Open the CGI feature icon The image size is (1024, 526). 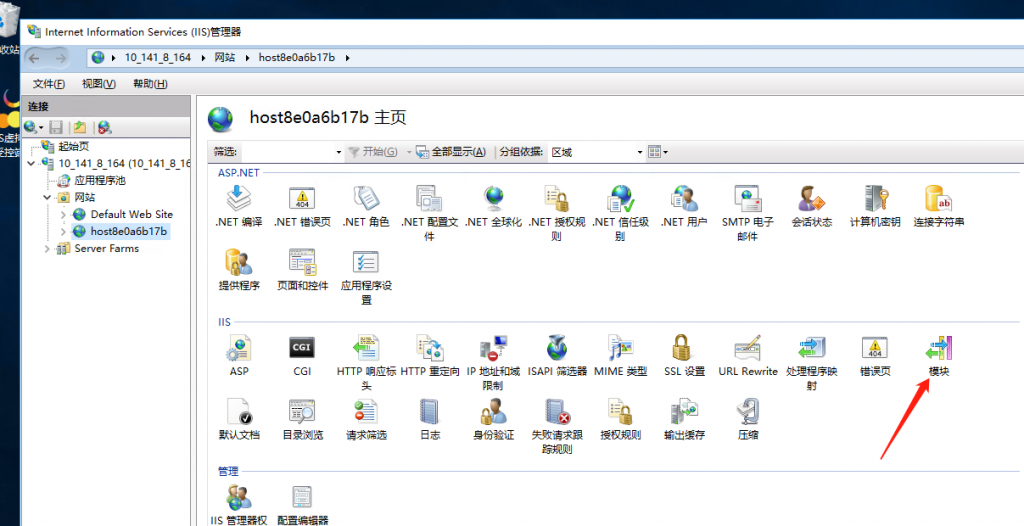(302, 356)
